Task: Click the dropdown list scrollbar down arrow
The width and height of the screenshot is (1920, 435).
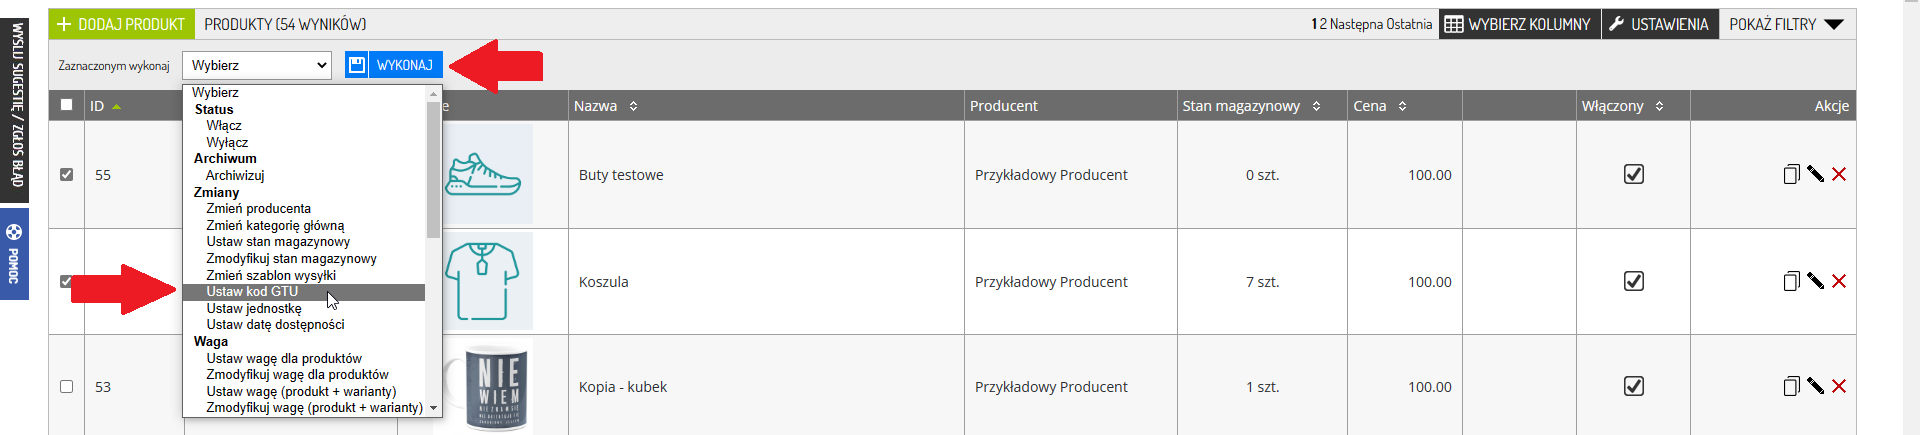Action: point(433,408)
